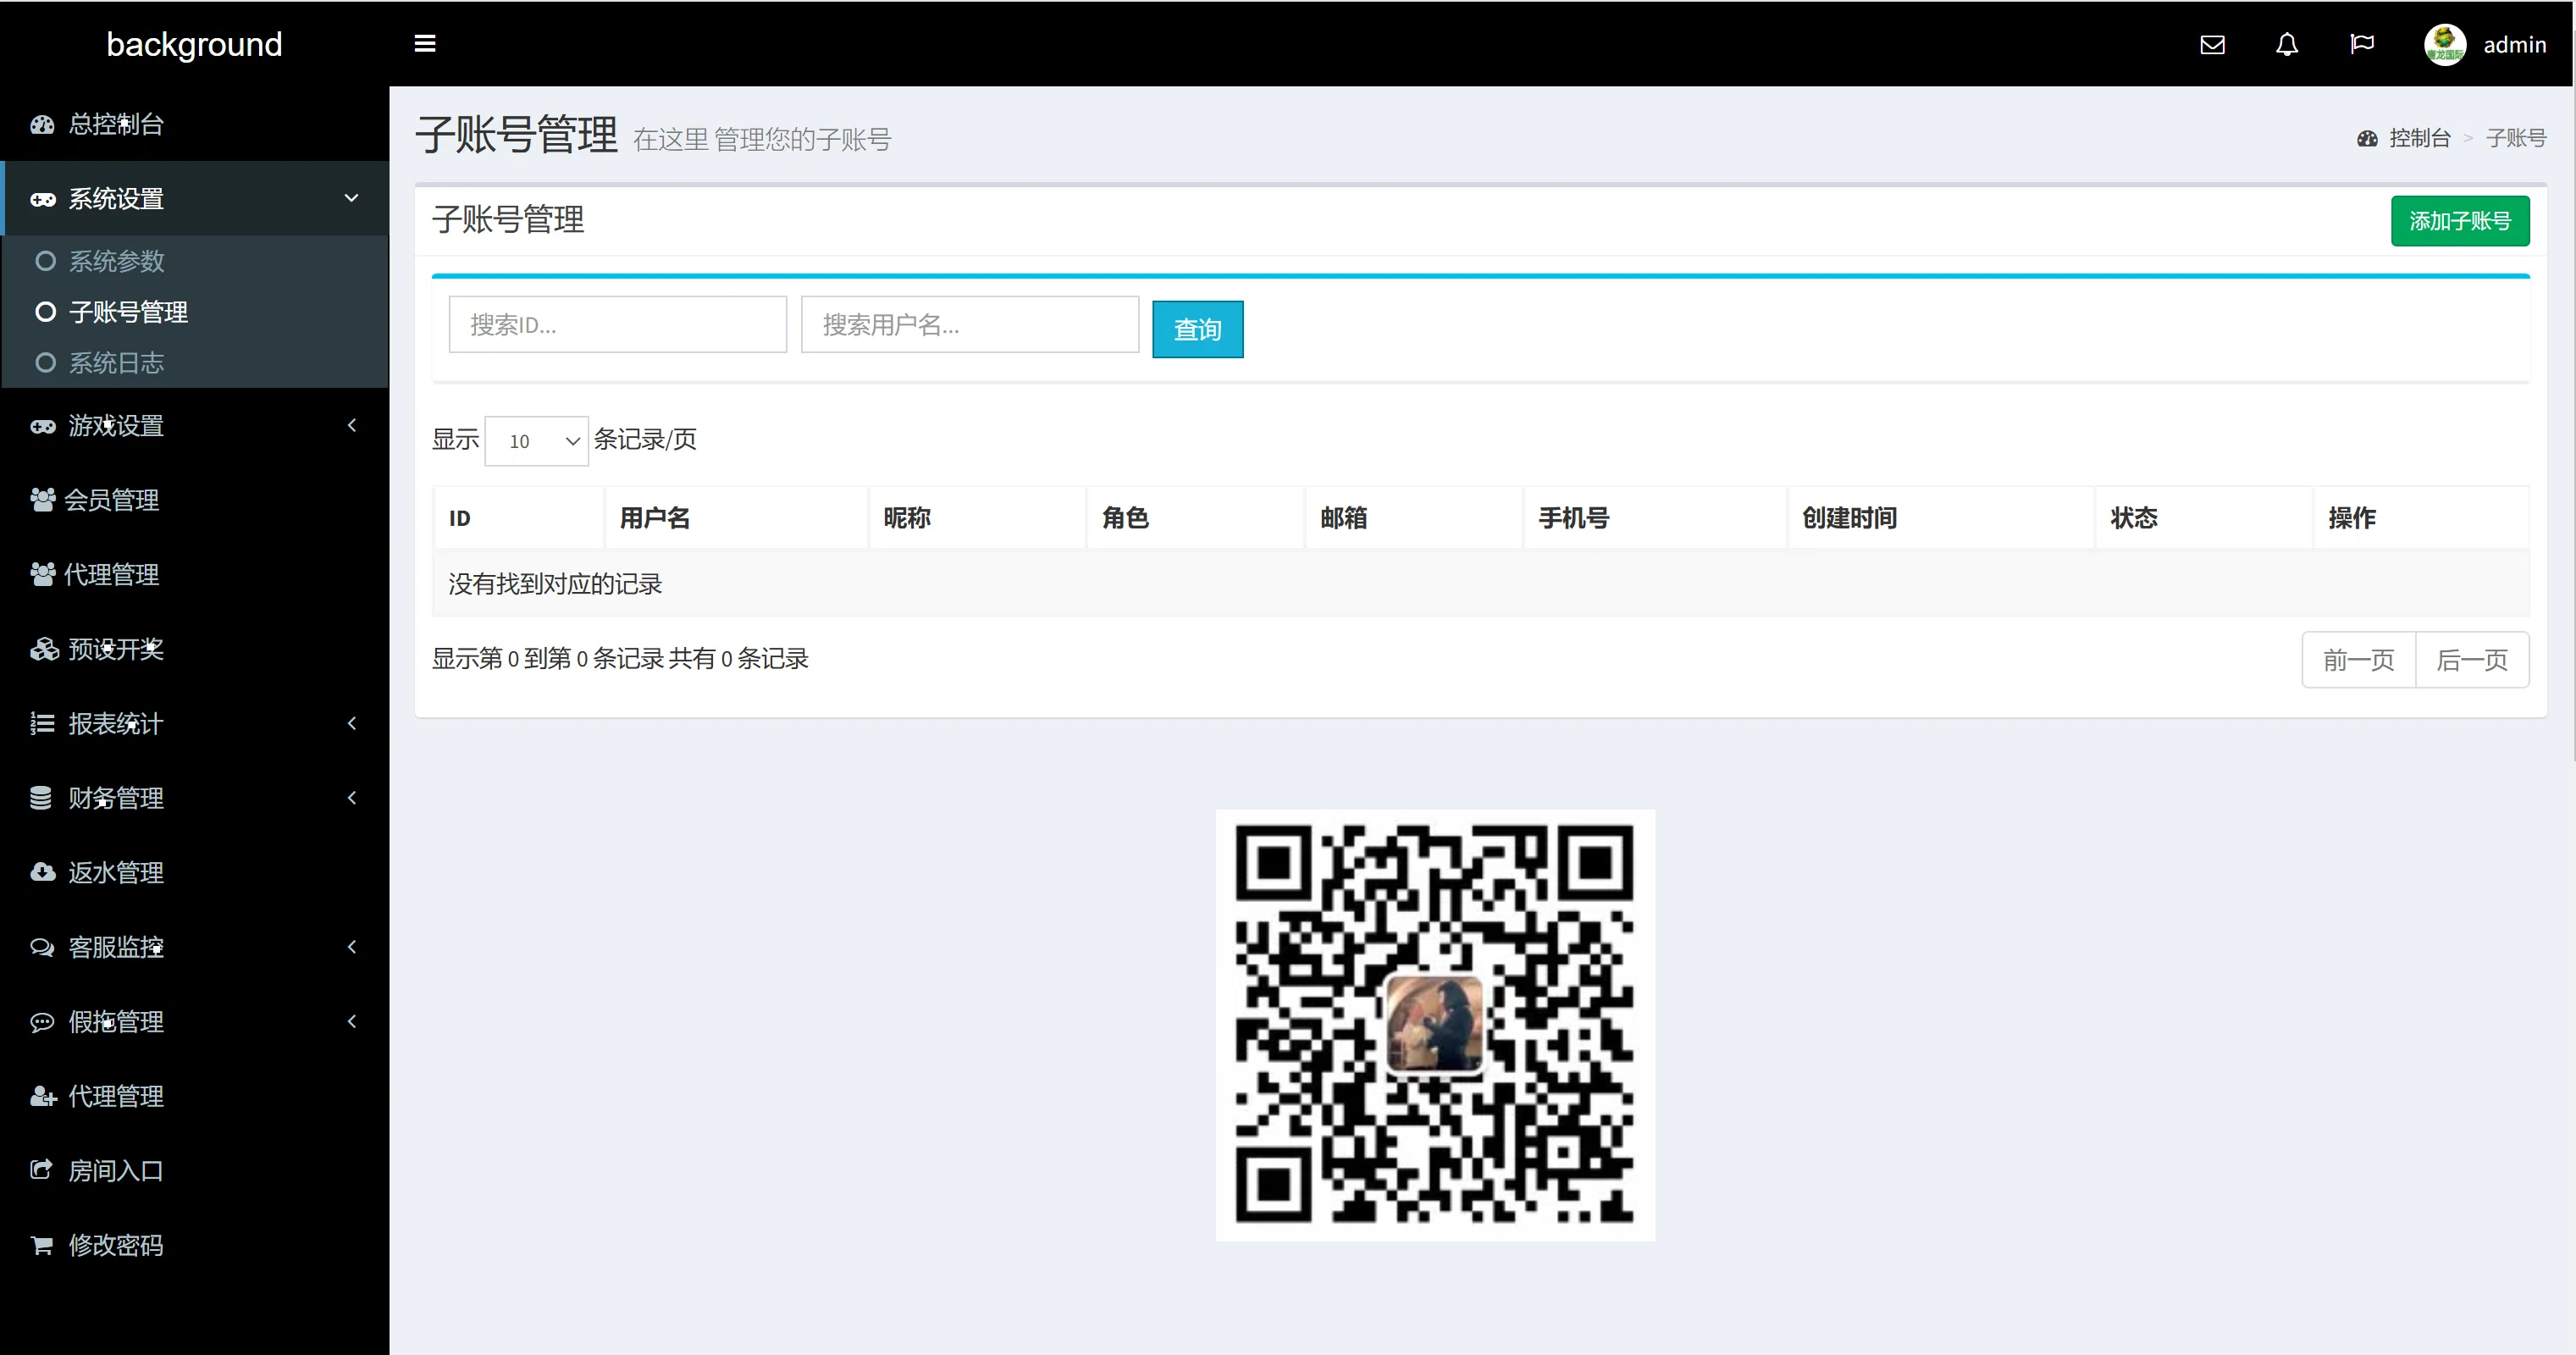The height and width of the screenshot is (1355, 2576).
Task: Sort by the 用户名 column header
Action: tap(737, 518)
